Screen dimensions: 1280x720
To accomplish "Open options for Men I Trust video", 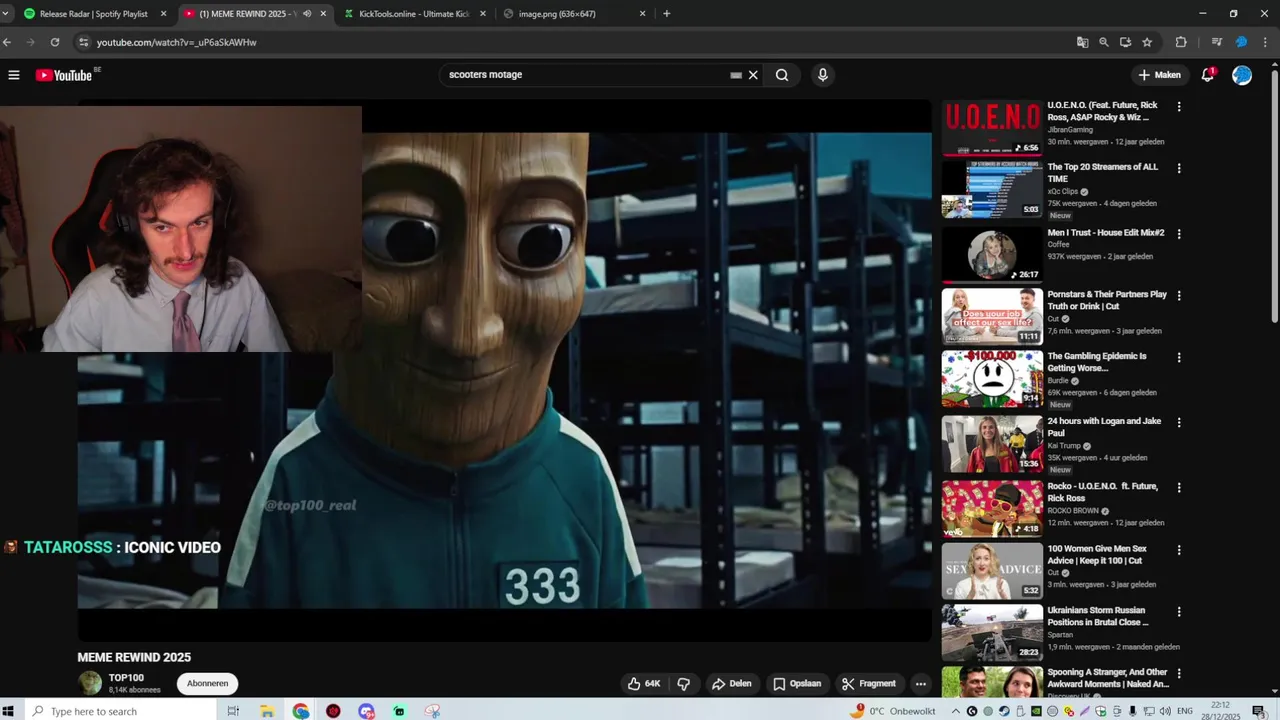I will (1179, 234).
